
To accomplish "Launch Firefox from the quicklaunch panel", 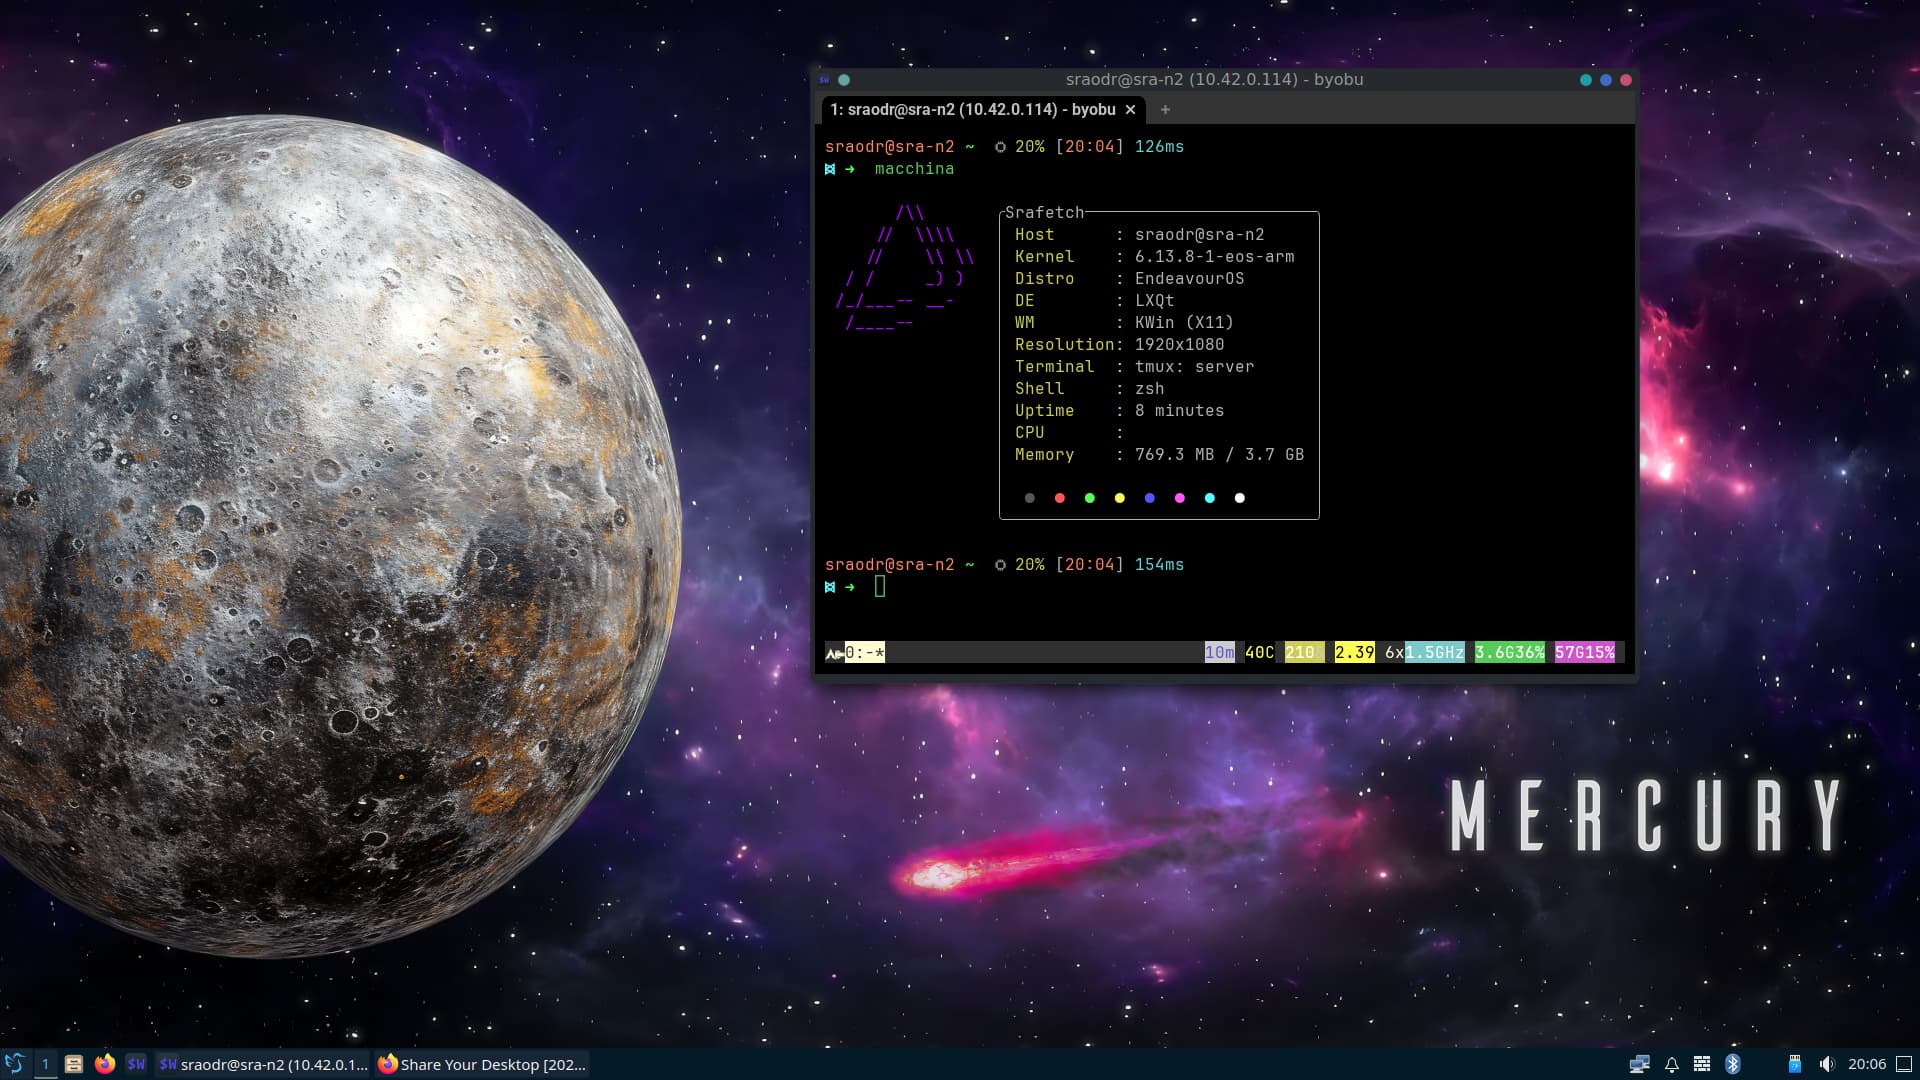I will (x=105, y=1064).
